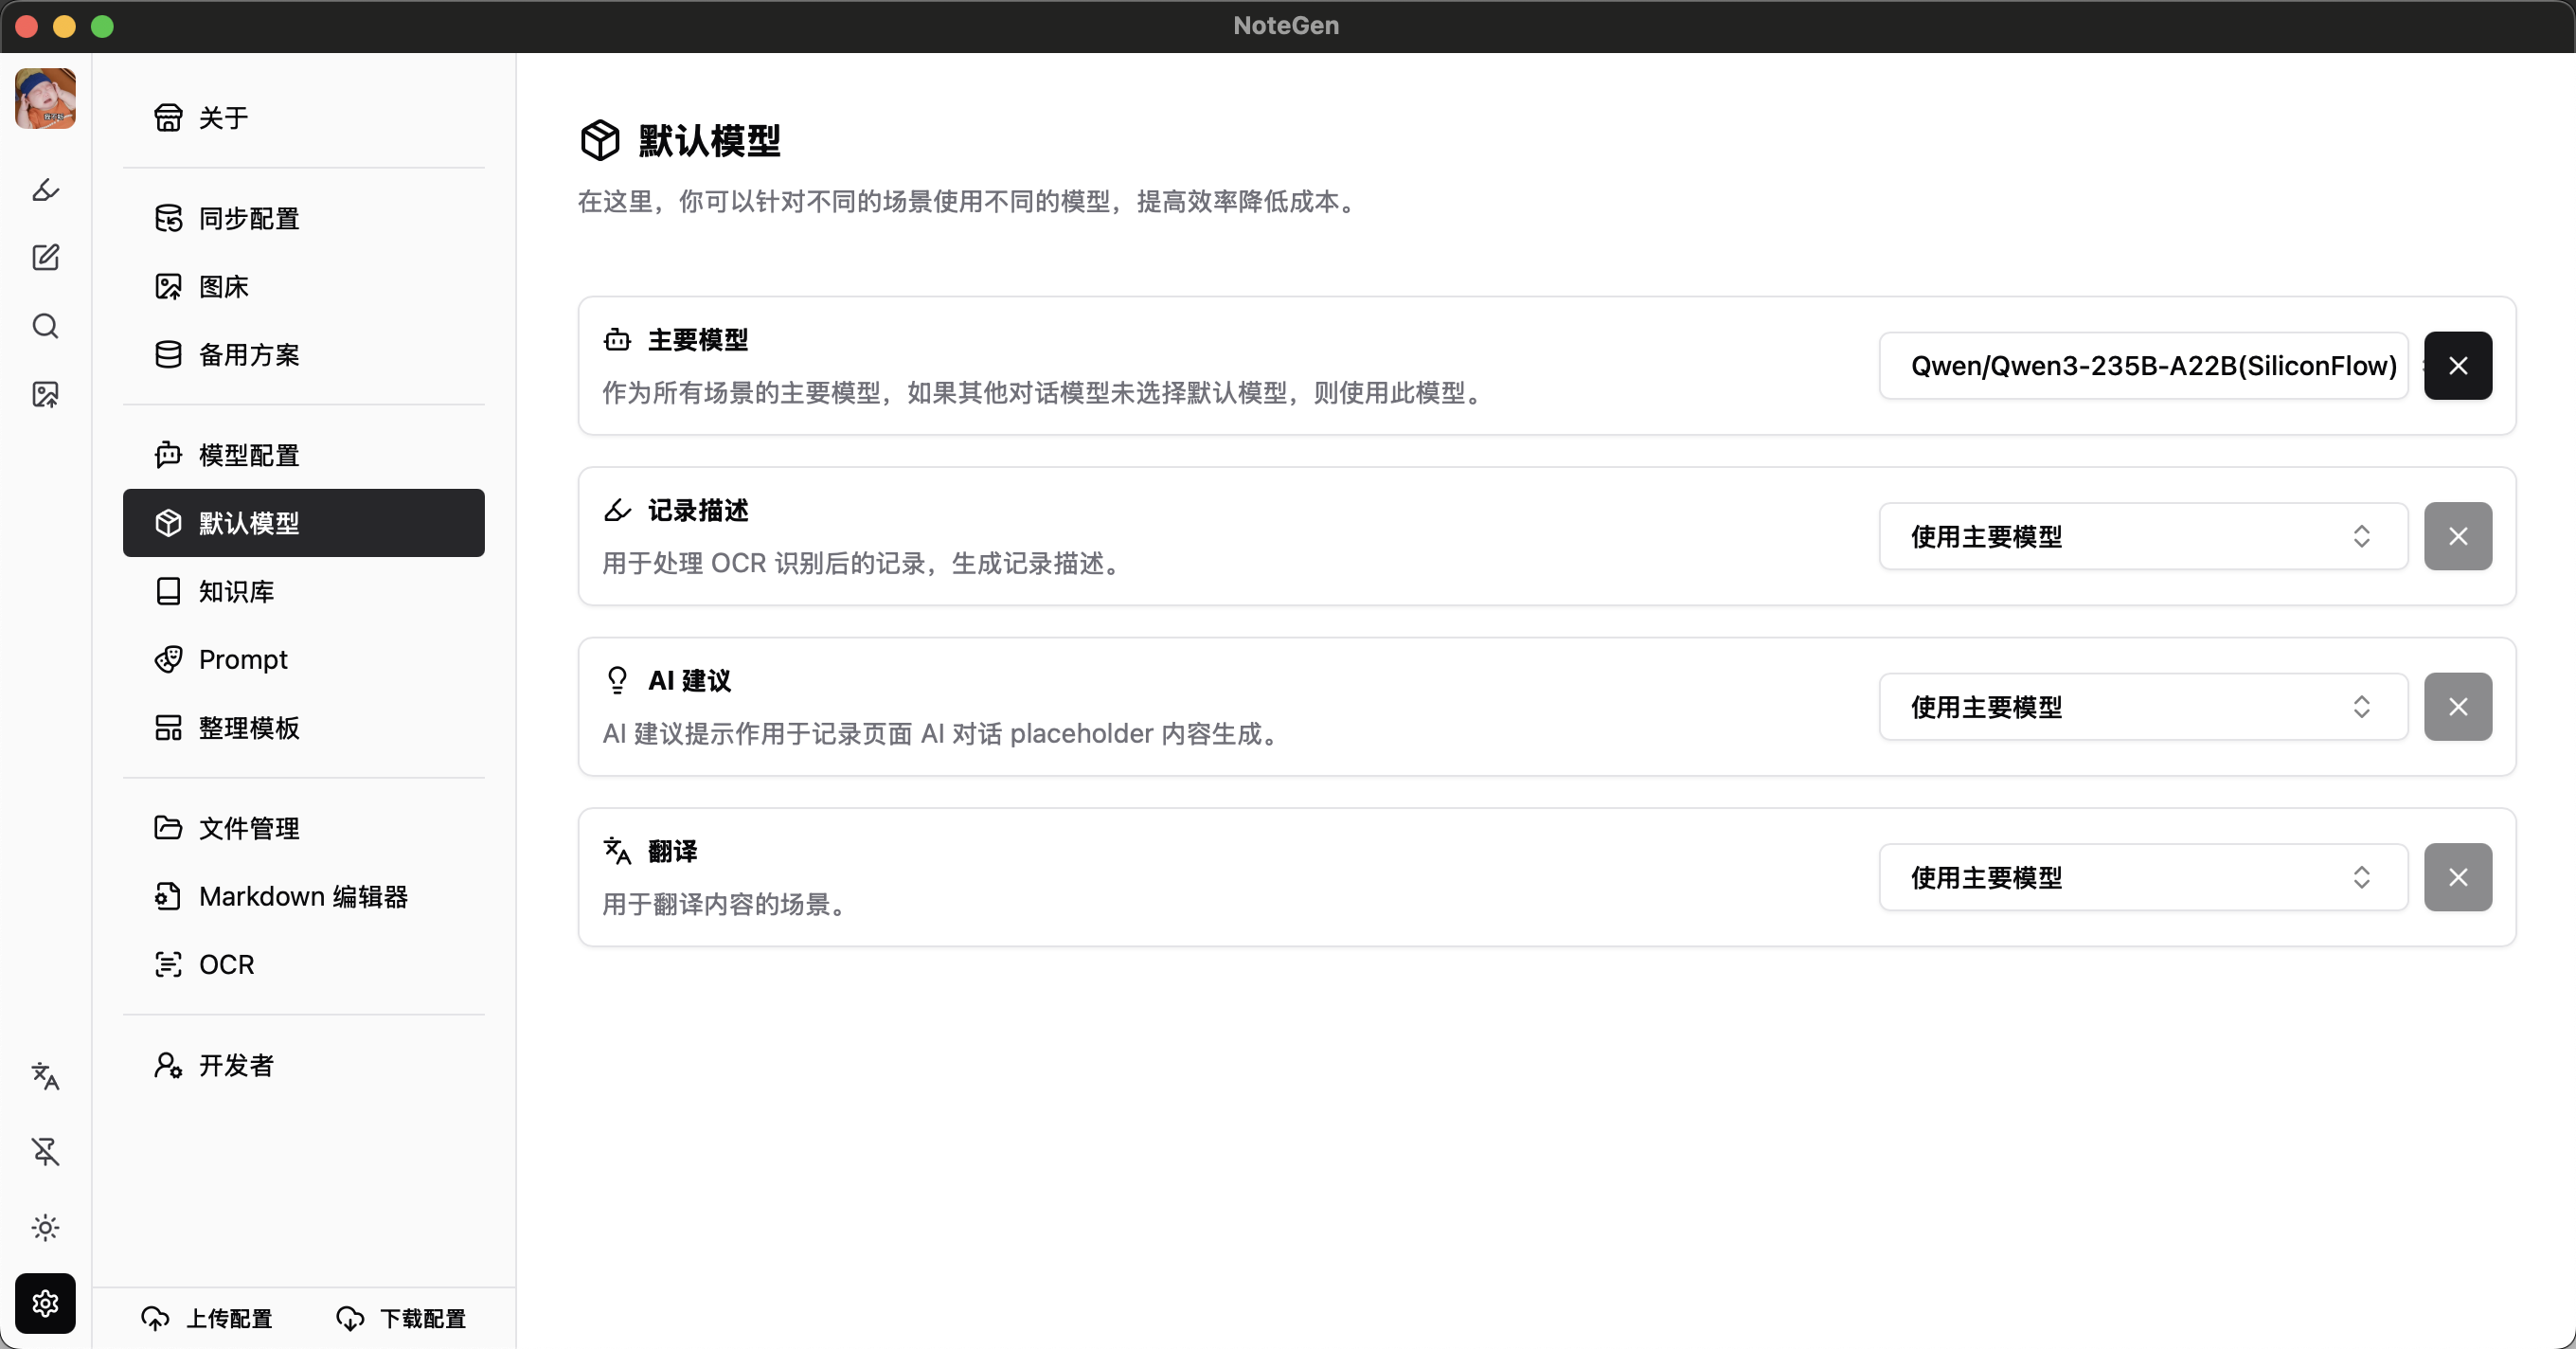The image size is (2576, 1349).
Task: Open the 文件管理 settings section
Action: [x=304, y=828]
